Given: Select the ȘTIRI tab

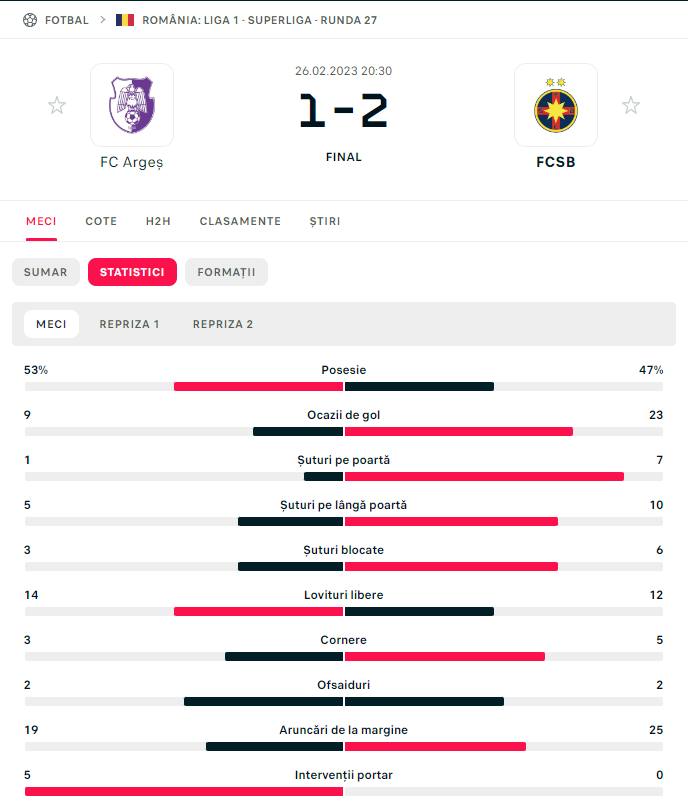Looking at the screenshot, I should [x=325, y=221].
